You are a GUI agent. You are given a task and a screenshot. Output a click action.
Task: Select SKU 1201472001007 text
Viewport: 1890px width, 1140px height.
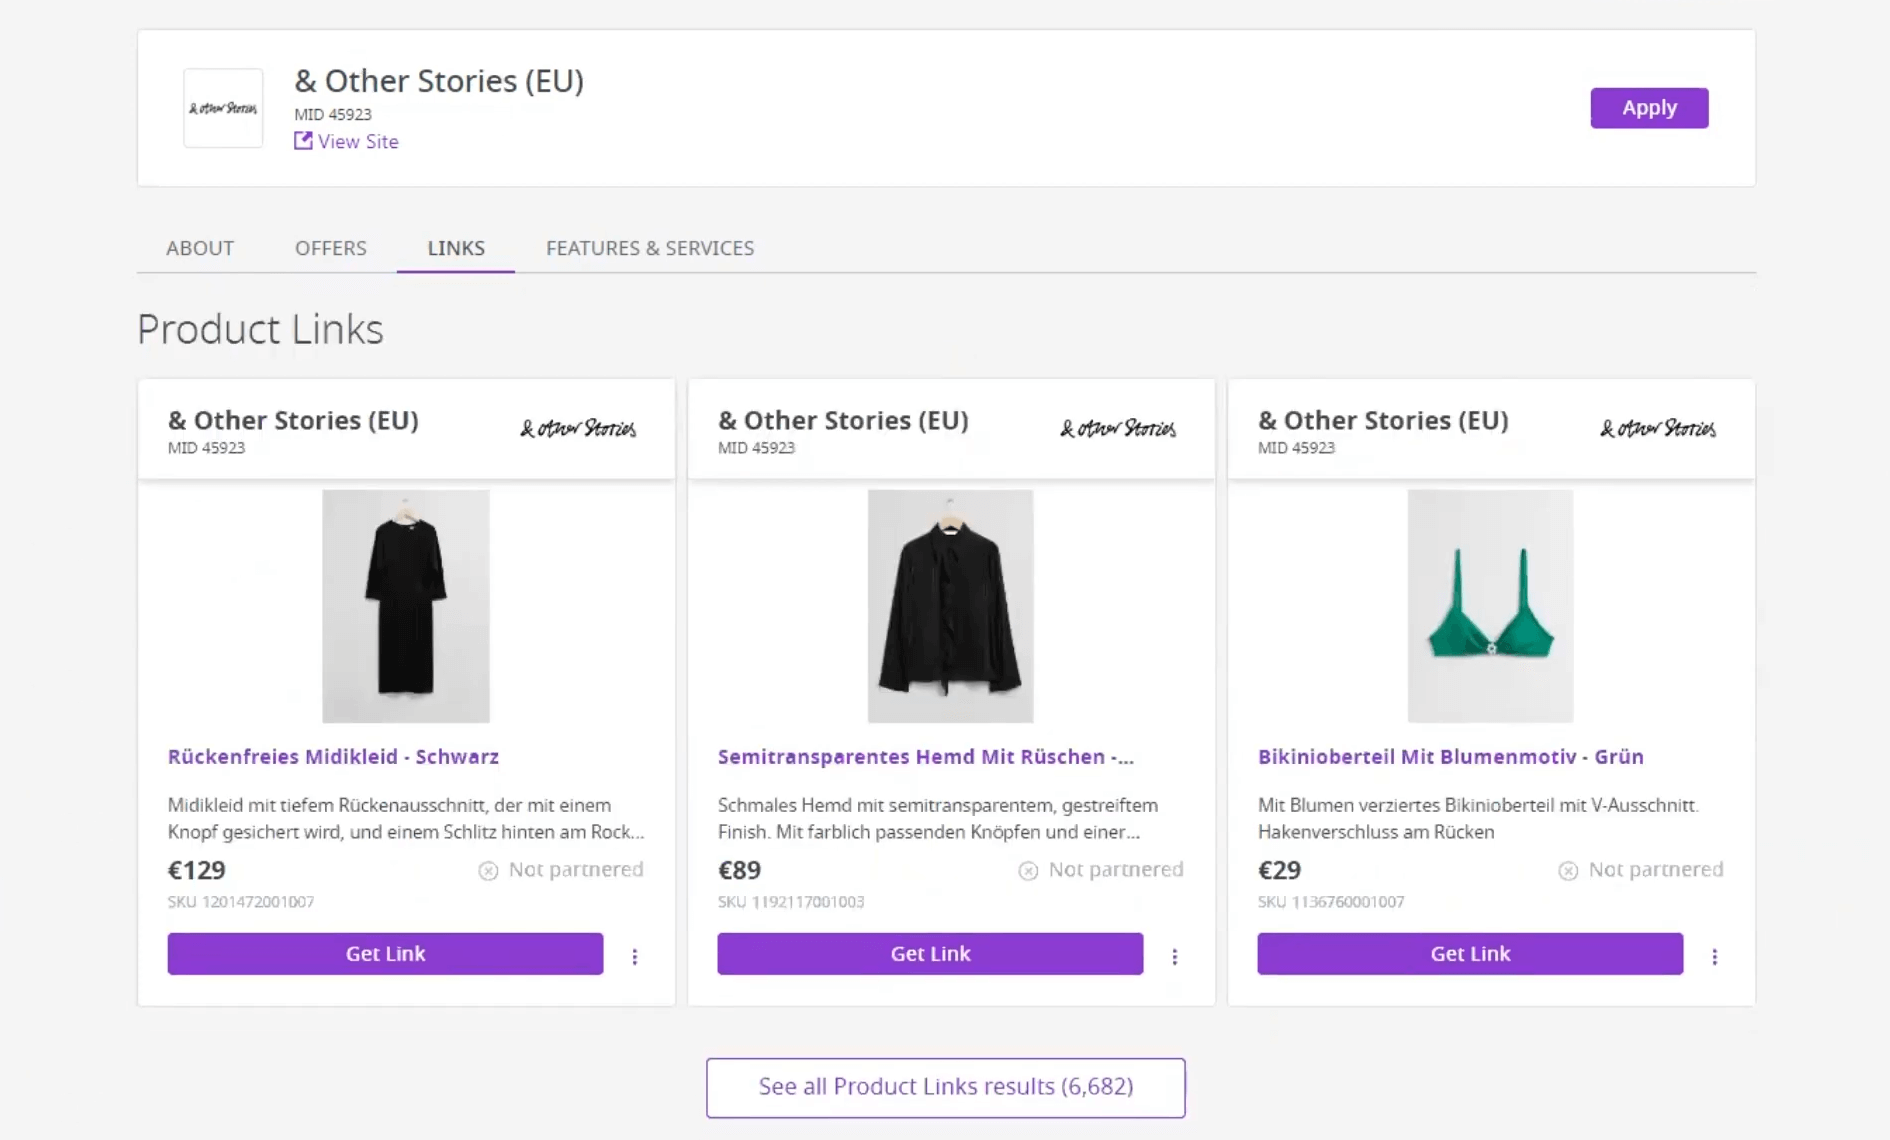point(241,902)
